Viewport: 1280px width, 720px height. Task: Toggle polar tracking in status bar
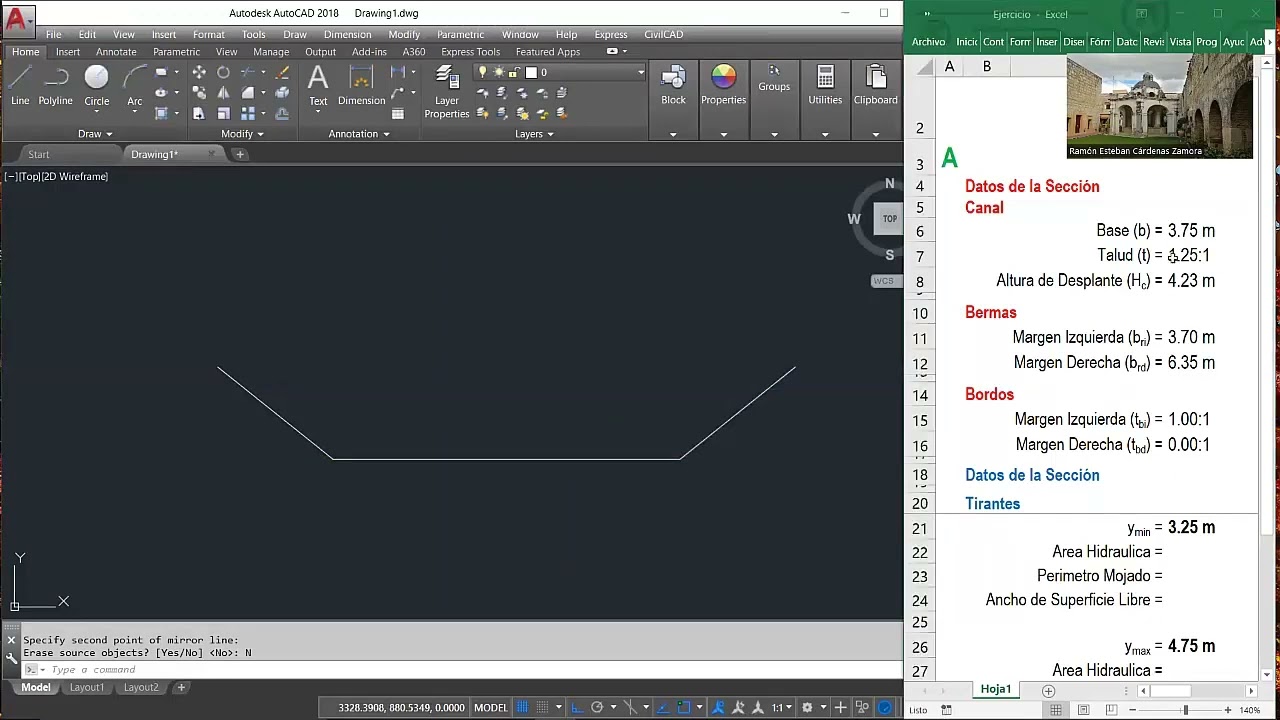597,707
